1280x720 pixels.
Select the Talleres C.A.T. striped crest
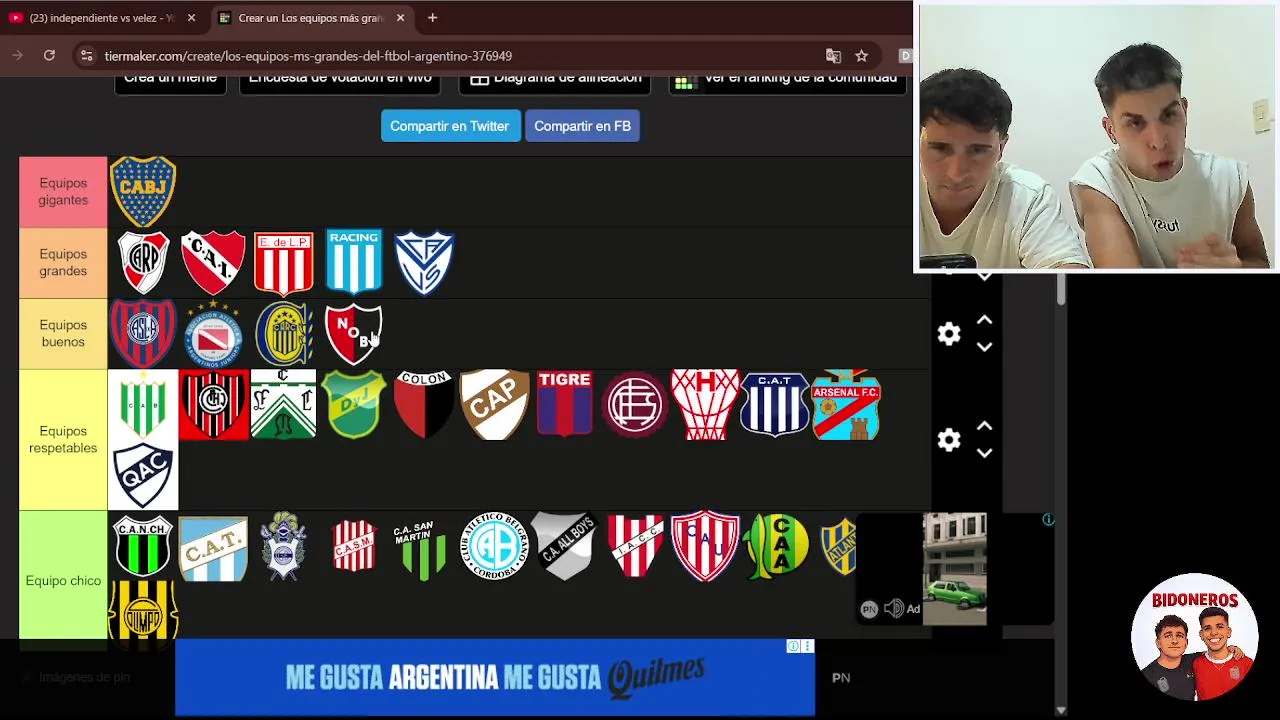click(x=775, y=404)
